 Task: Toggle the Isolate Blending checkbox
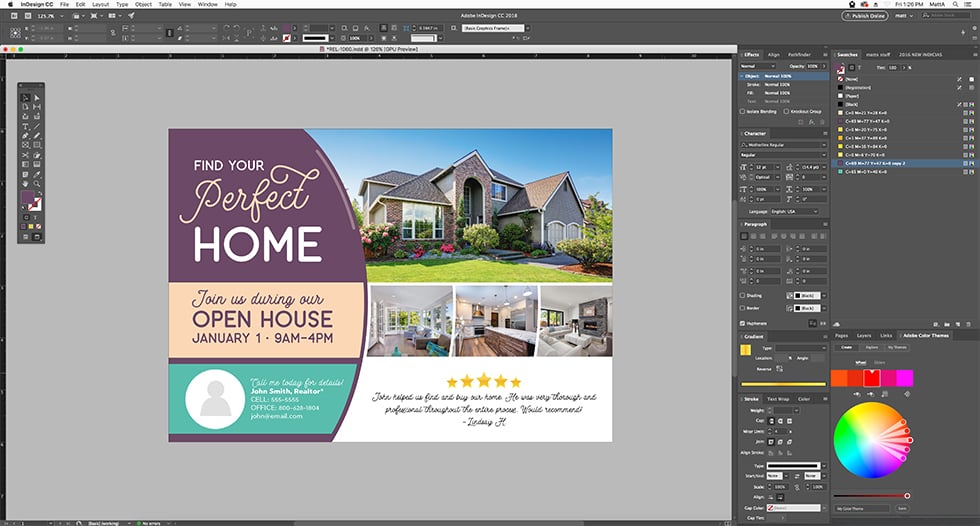pos(742,111)
